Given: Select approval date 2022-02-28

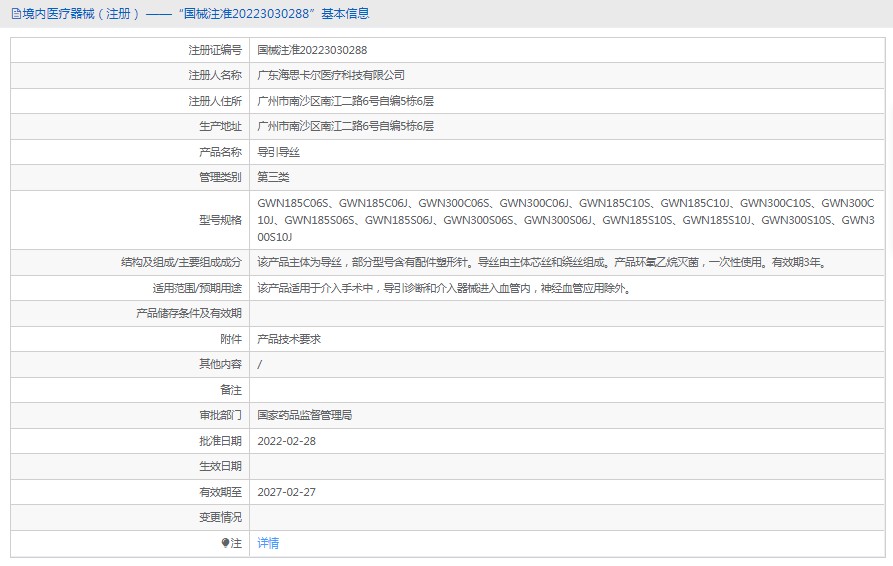Looking at the screenshot, I should [x=286, y=441].
